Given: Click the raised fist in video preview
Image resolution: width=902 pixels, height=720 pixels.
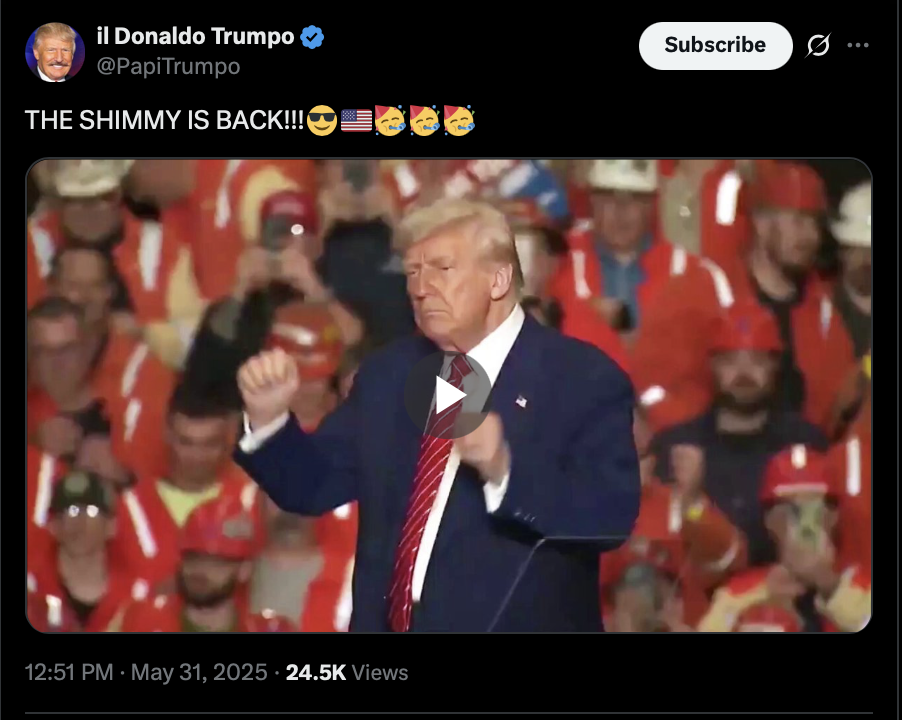Looking at the screenshot, I should [267, 384].
